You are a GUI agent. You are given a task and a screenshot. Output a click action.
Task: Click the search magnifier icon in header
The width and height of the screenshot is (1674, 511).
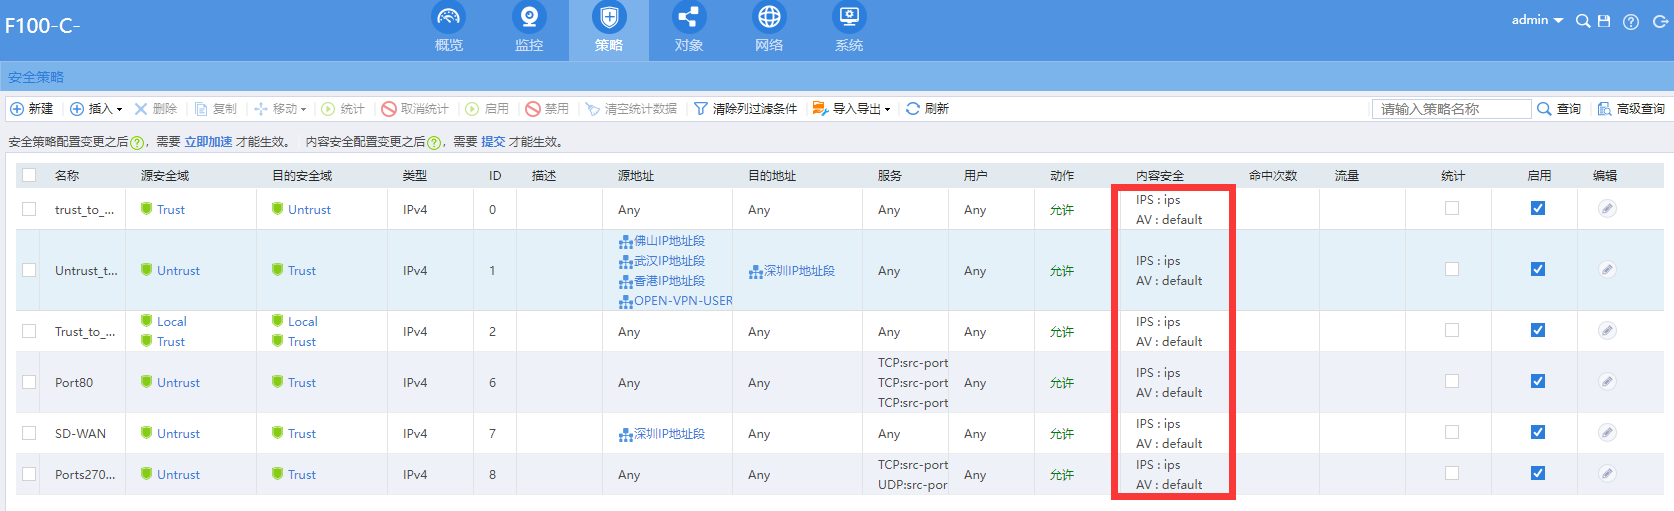pos(1583,21)
